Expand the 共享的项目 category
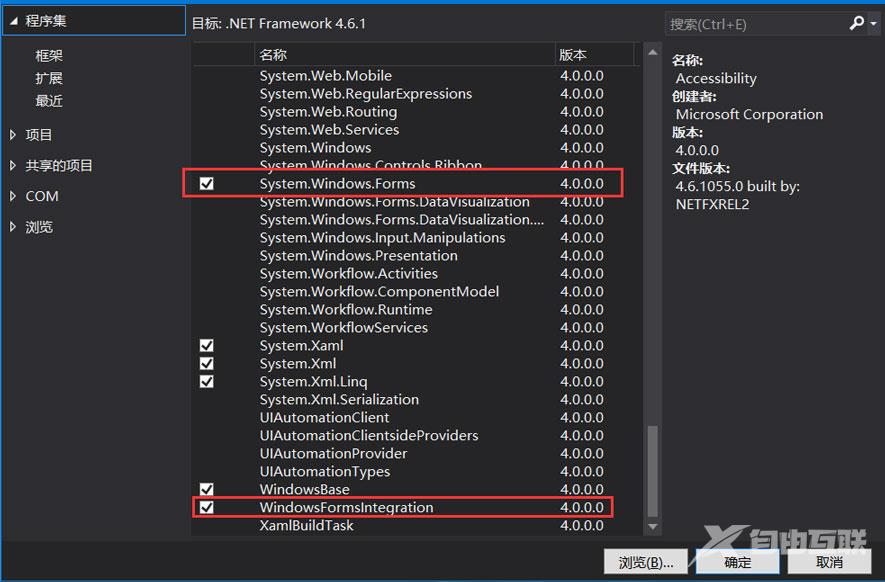885x582 pixels. click(x=13, y=165)
